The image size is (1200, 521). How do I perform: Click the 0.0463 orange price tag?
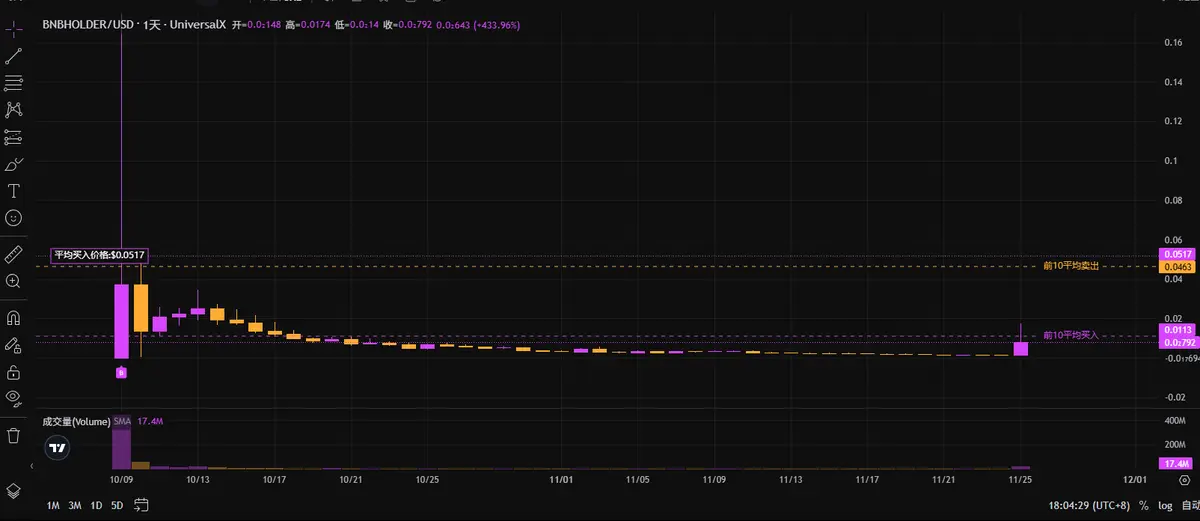[x=1176, y=267]
